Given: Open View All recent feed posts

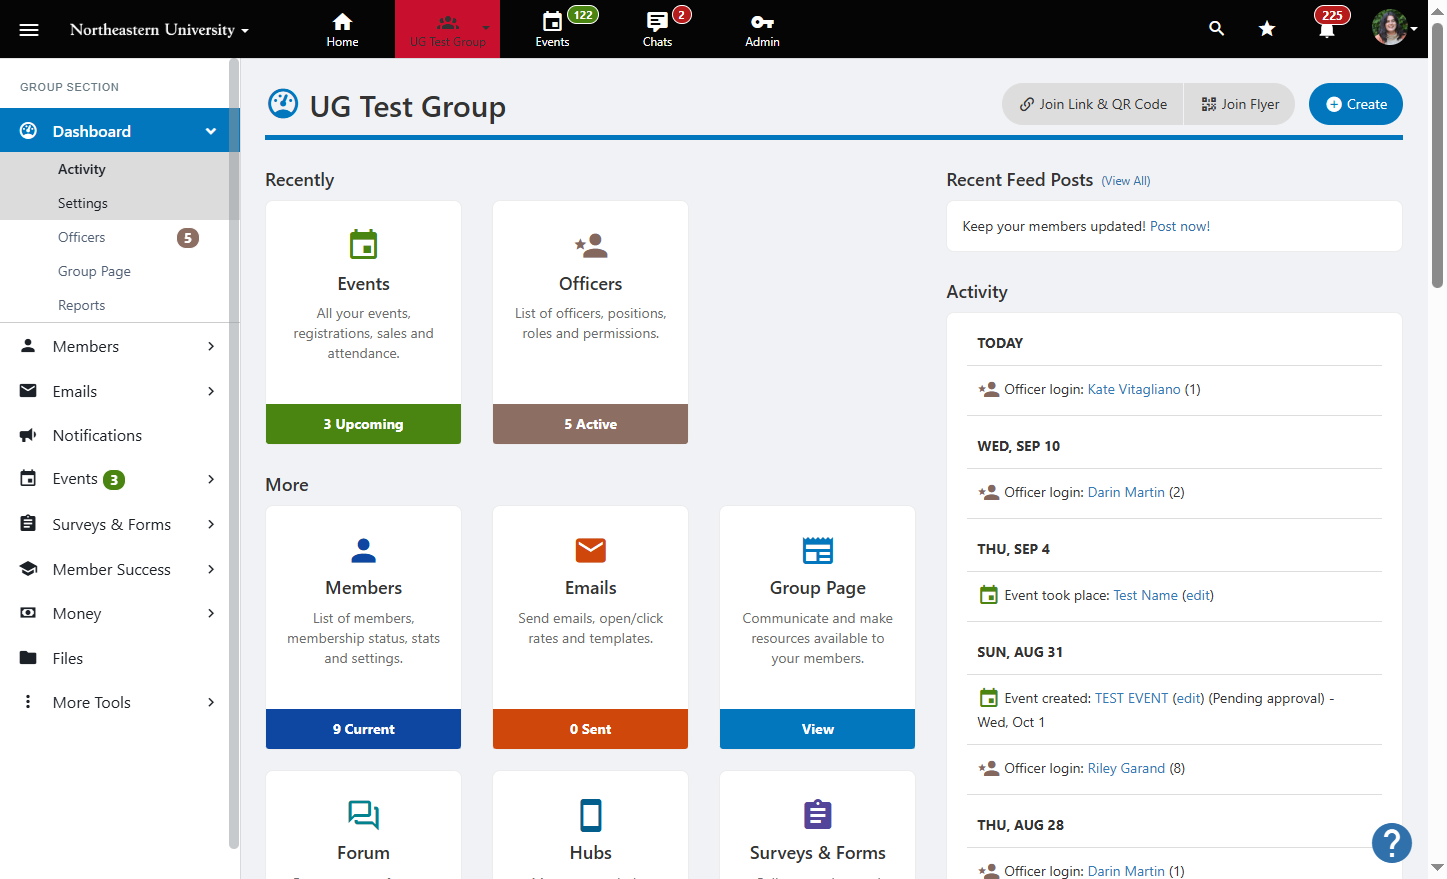Looking at the screenshot, I should [1126, 181].
